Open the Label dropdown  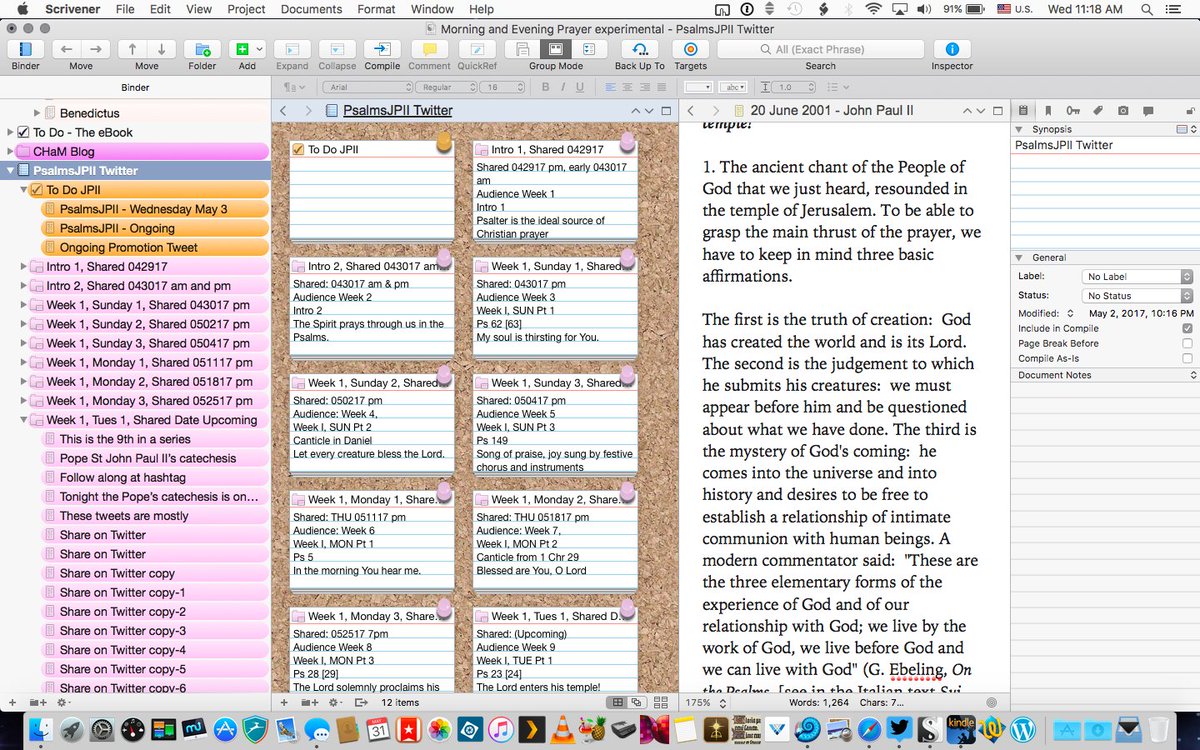click(x=1138, y=276)
